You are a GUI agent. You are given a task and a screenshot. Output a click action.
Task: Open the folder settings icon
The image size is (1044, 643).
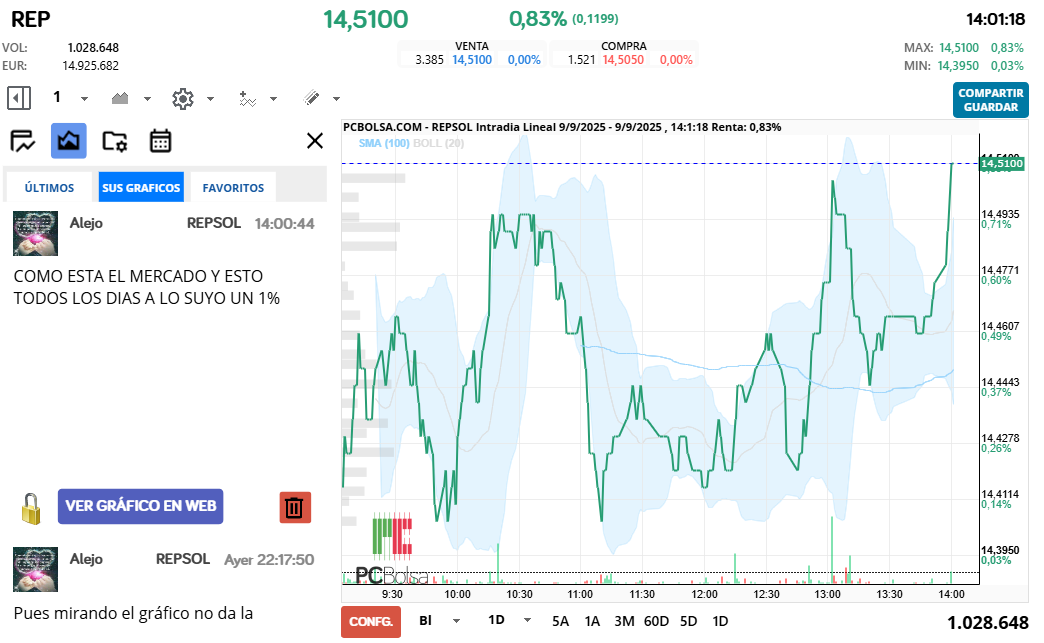click(x=115, y=141)
